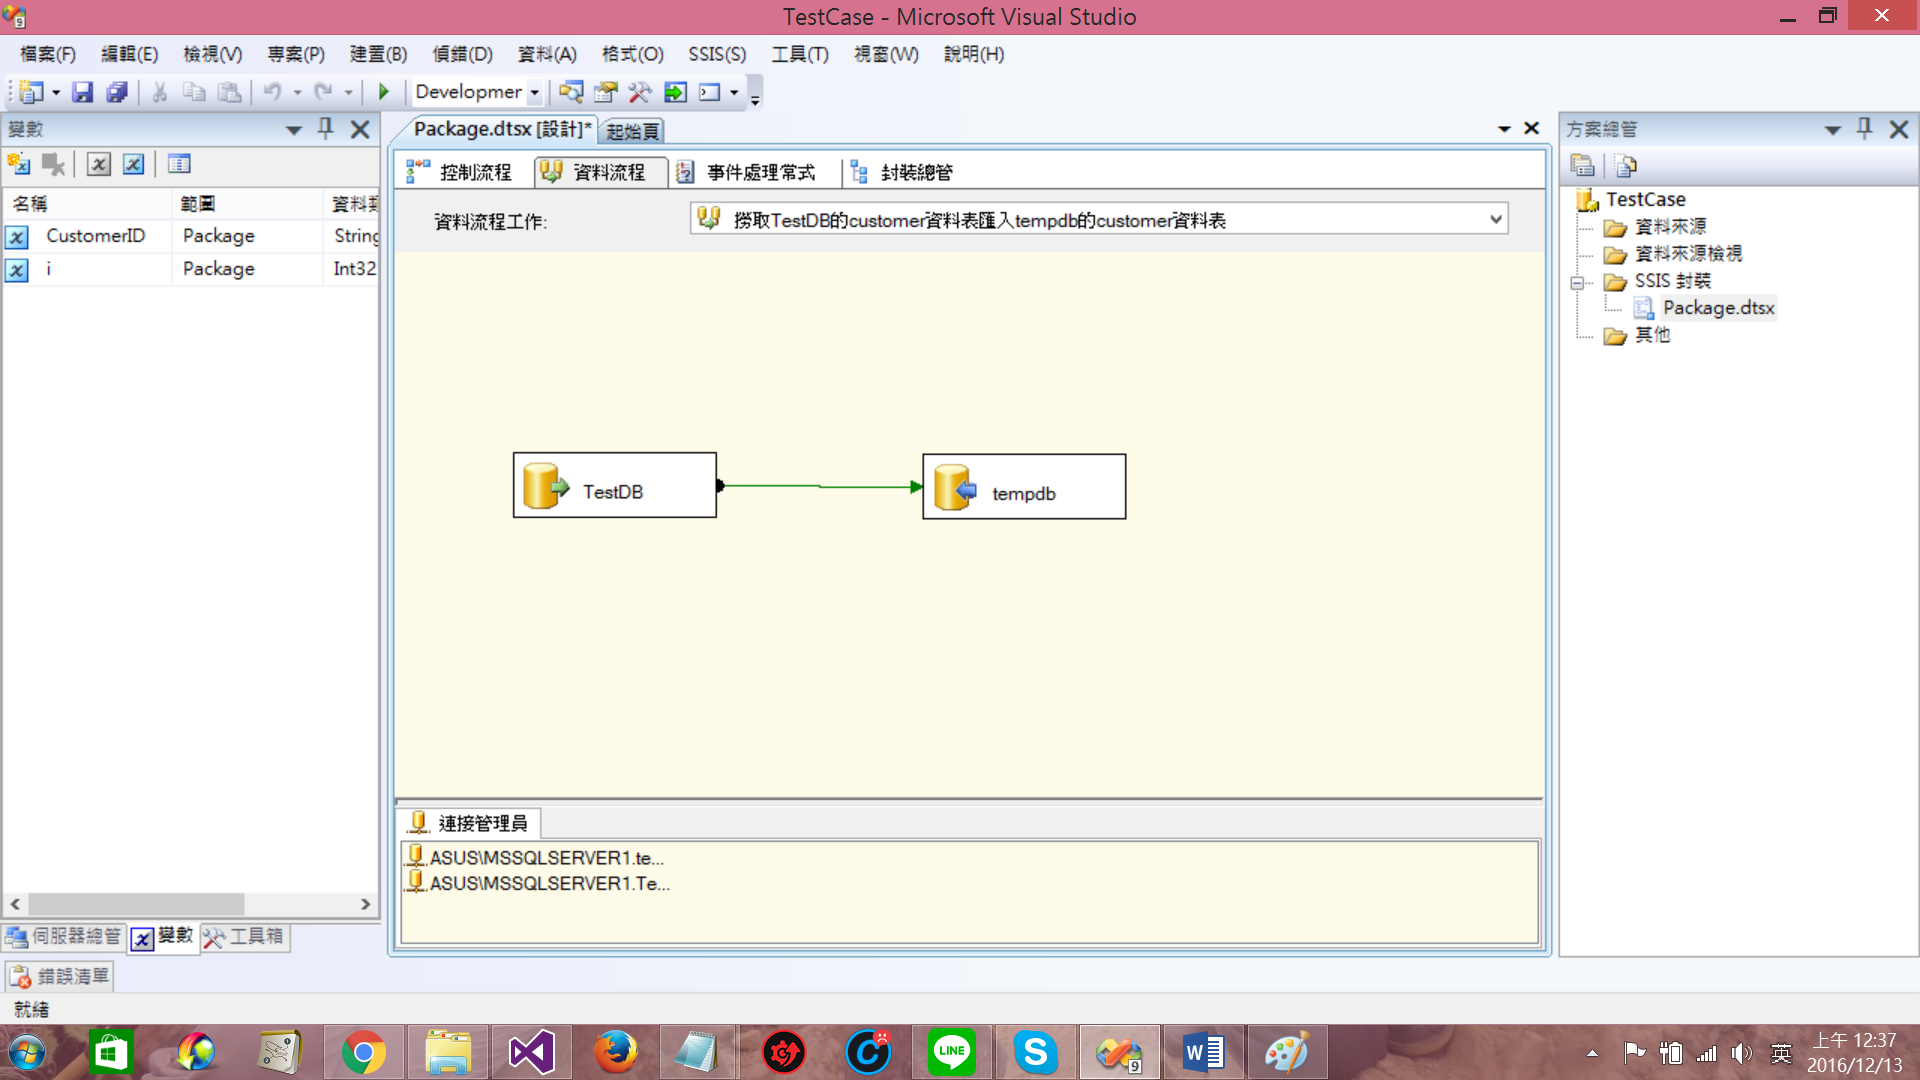
Task: Click the import/export green arrow icon
Action: click(675, 92)
